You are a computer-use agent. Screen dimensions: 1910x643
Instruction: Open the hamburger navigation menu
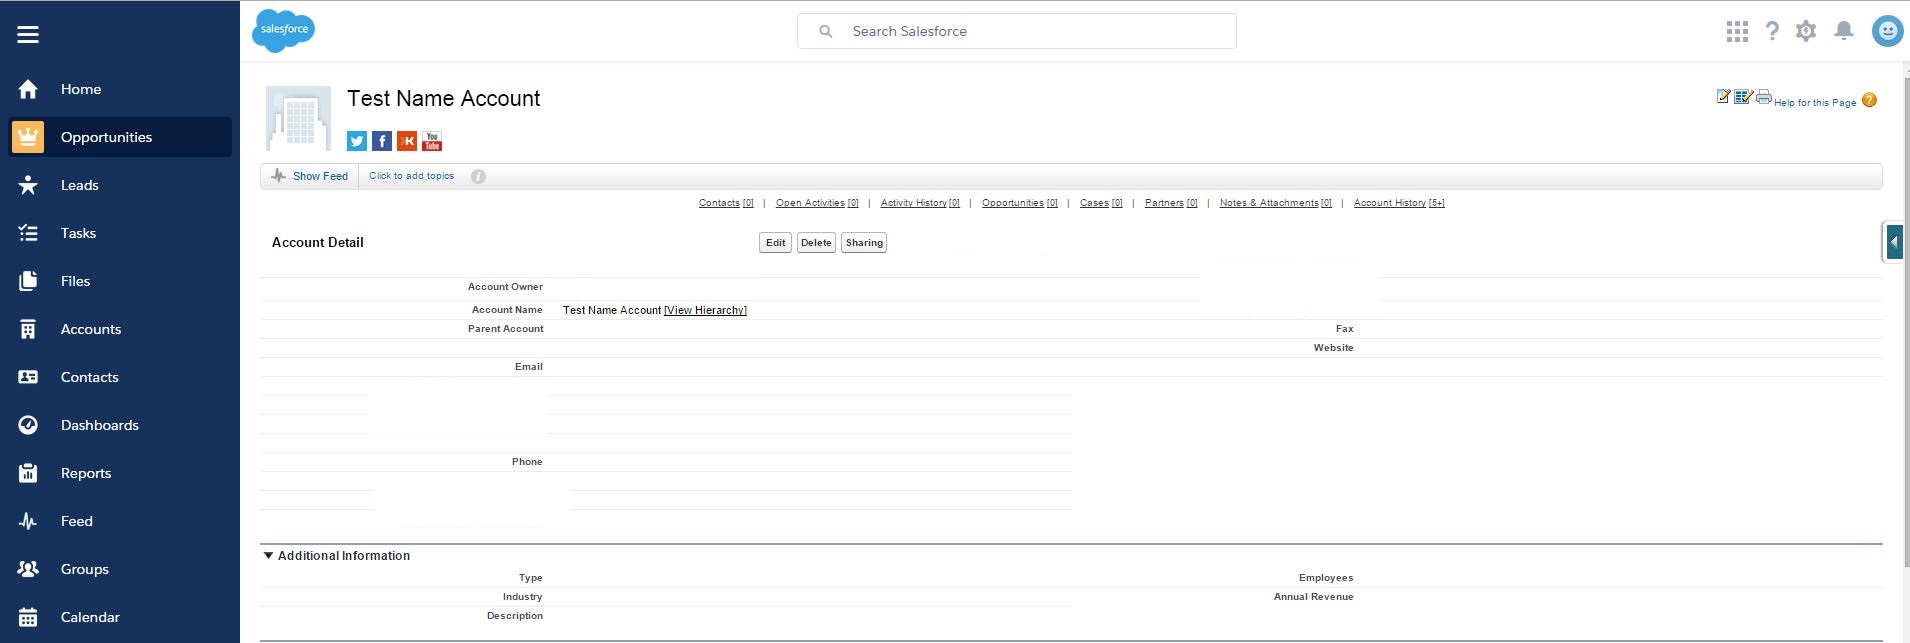click(x=28, y=34)
